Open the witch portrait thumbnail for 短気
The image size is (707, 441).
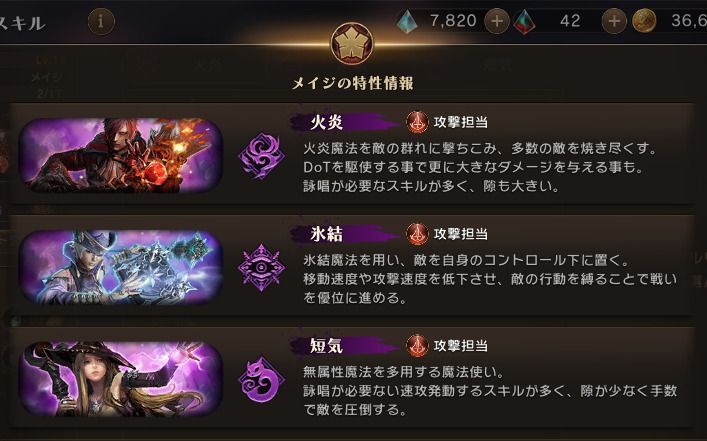[x=120, y=379]
